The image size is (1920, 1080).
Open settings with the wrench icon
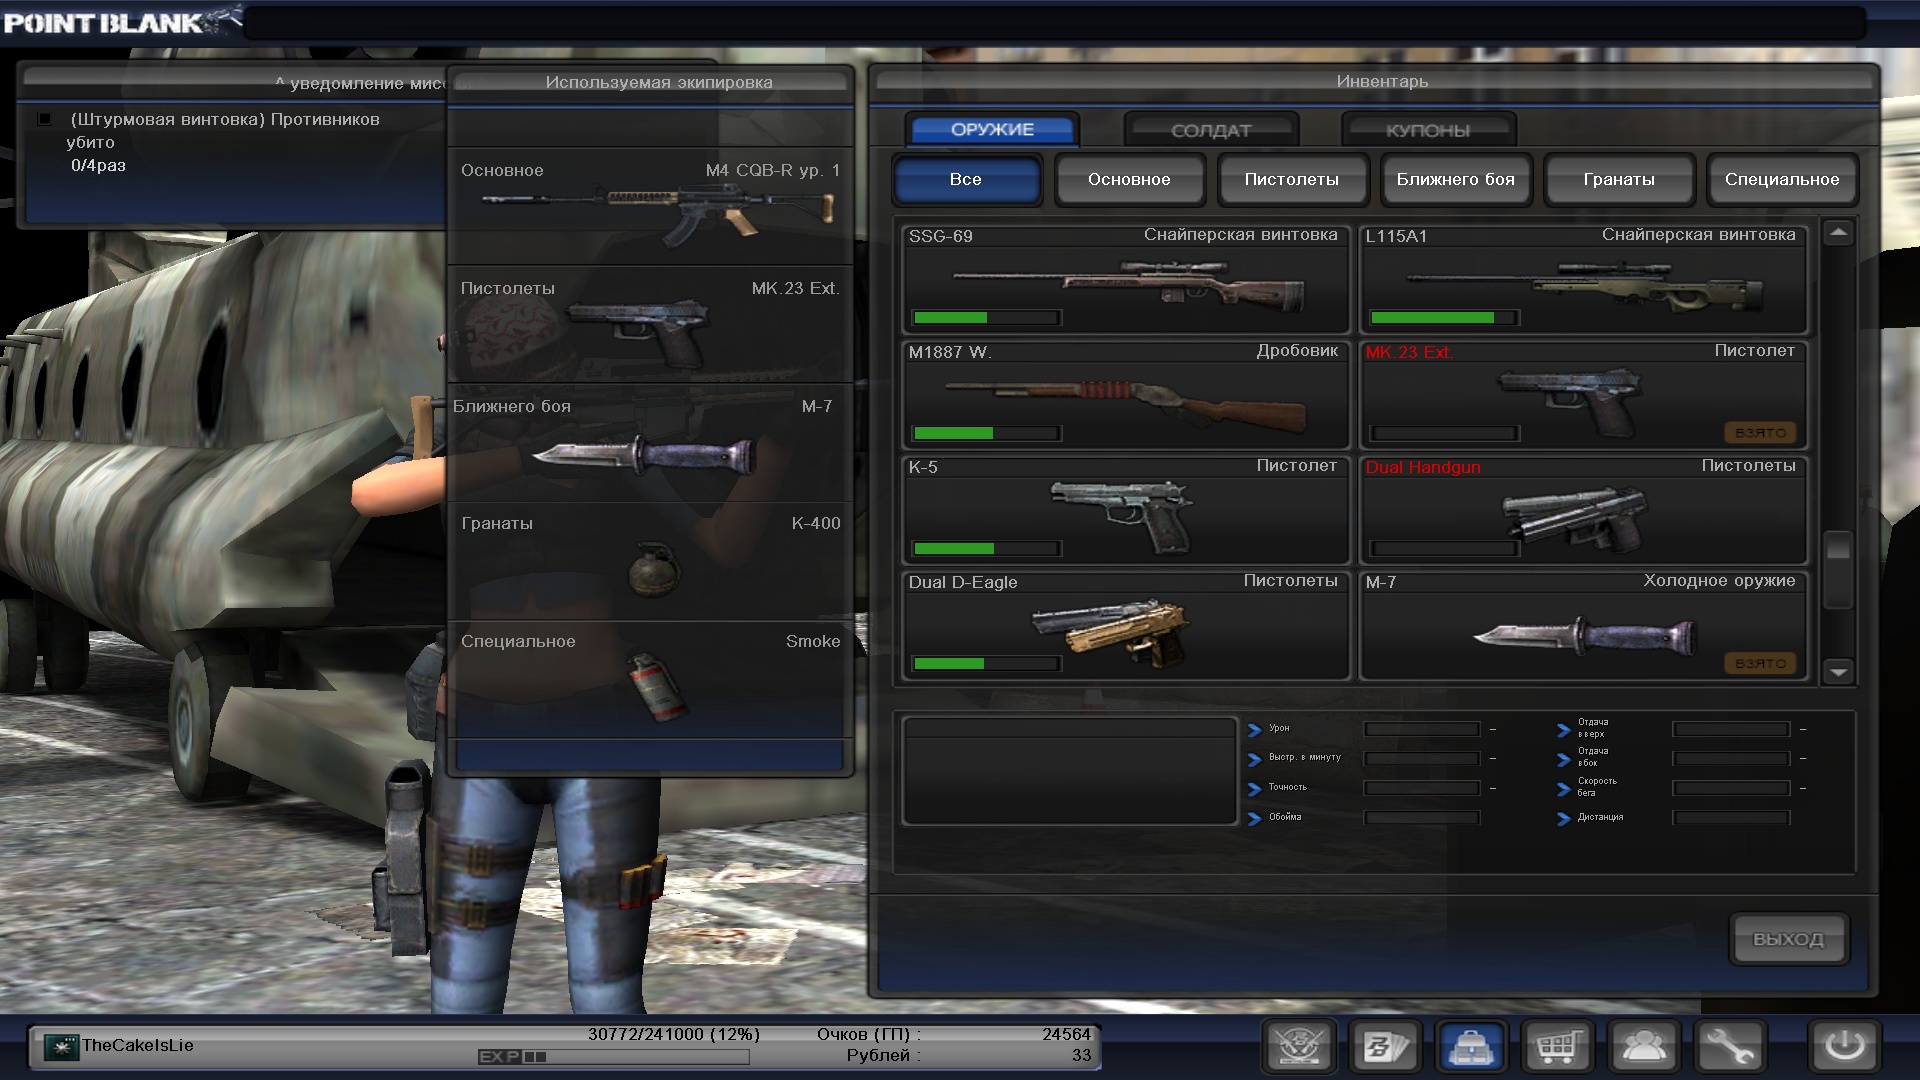1729,1047
